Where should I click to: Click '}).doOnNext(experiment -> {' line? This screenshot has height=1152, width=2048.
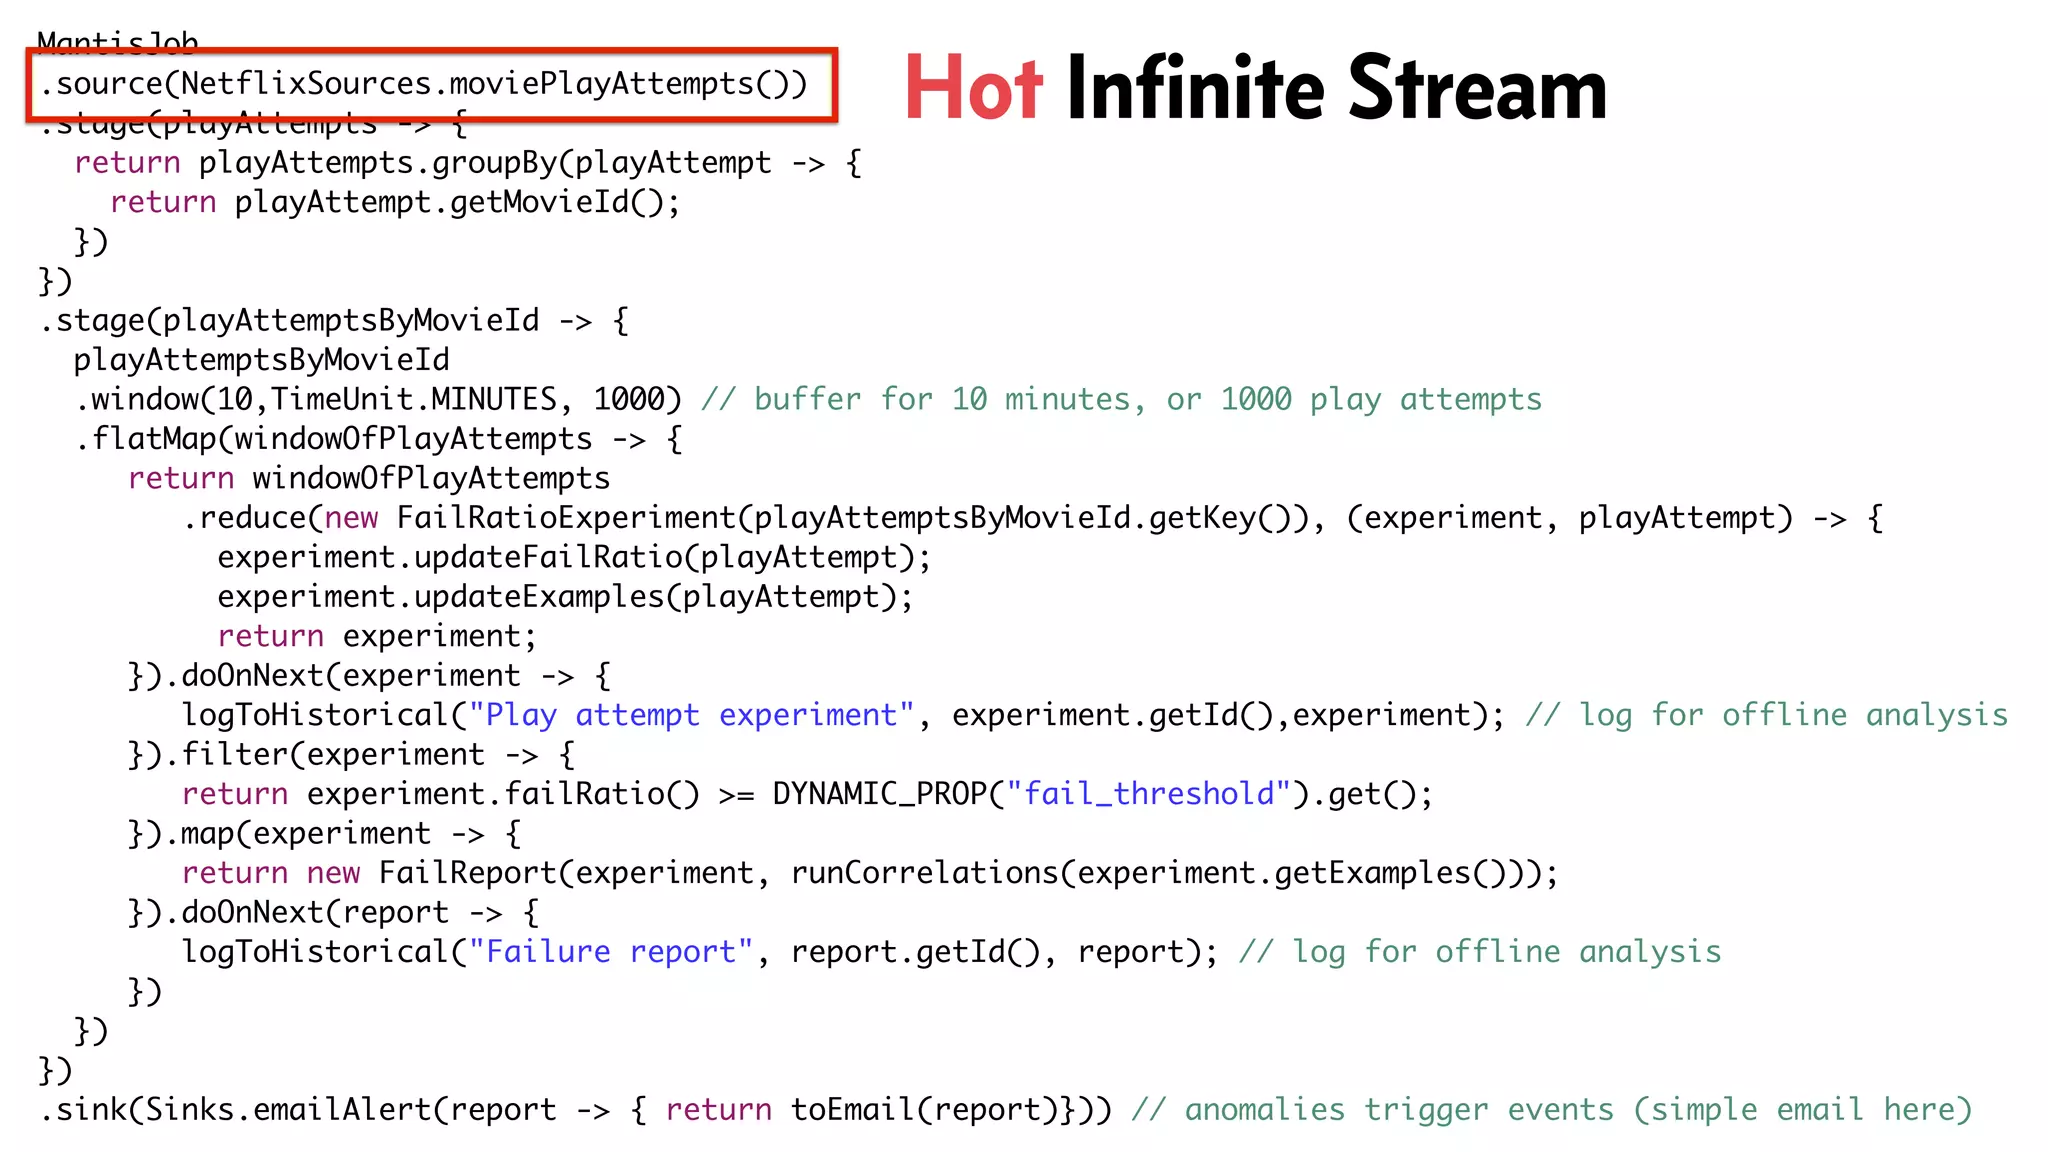click(369, 676)
